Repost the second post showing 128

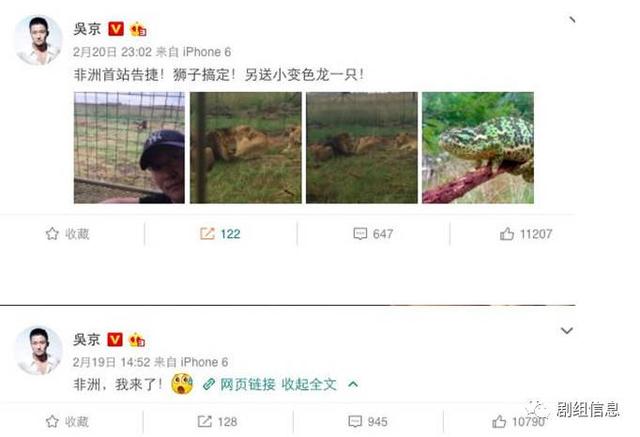(x=204, y=421)
